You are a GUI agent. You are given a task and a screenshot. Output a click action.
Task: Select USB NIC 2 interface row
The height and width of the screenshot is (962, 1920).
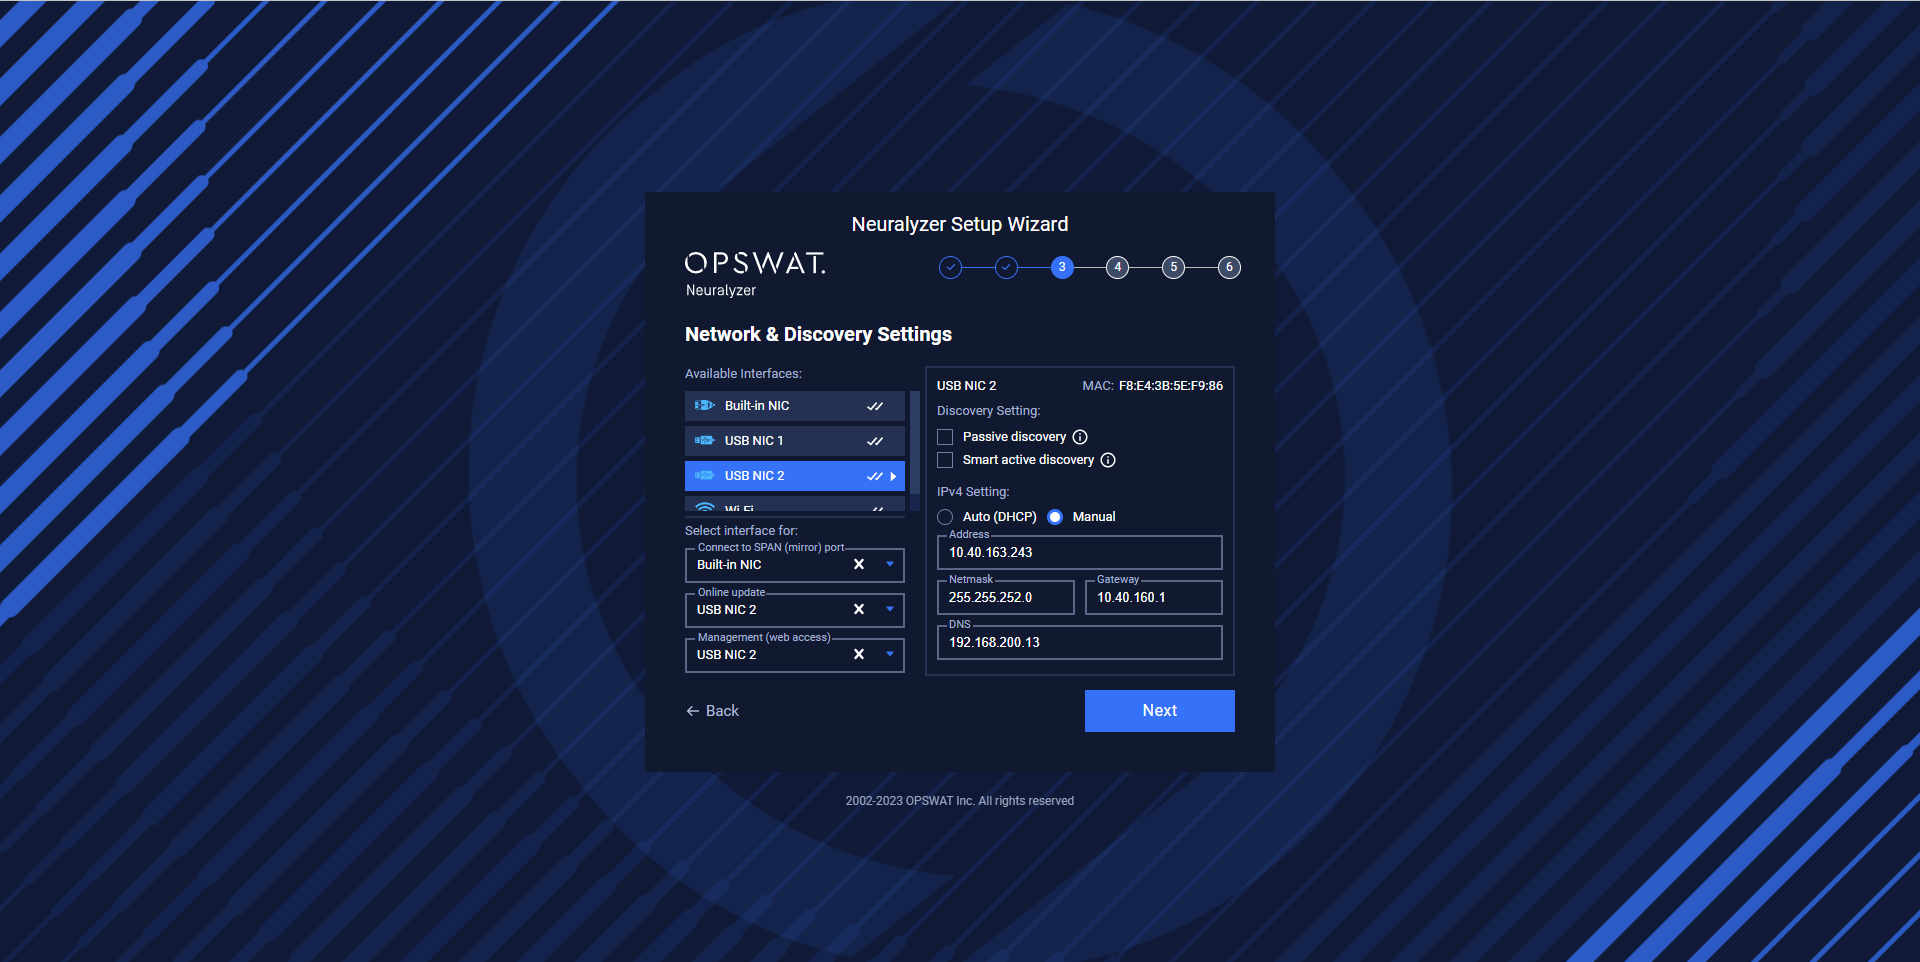pyautogui.click(x=795, y=476)
